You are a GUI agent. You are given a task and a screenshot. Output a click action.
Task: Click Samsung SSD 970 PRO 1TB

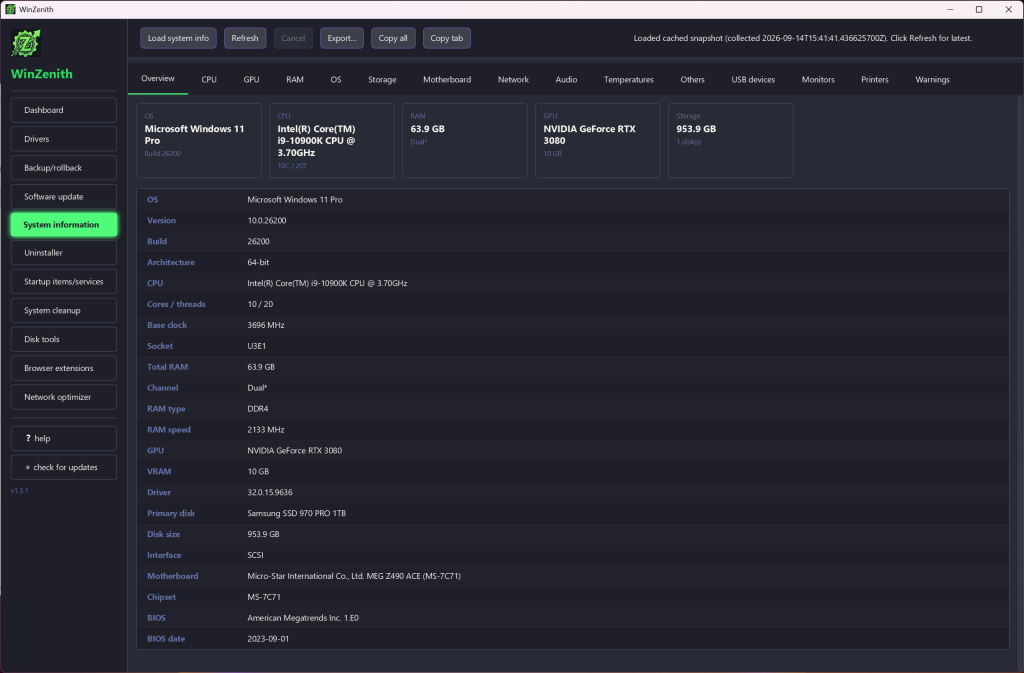tap(296, 513)
